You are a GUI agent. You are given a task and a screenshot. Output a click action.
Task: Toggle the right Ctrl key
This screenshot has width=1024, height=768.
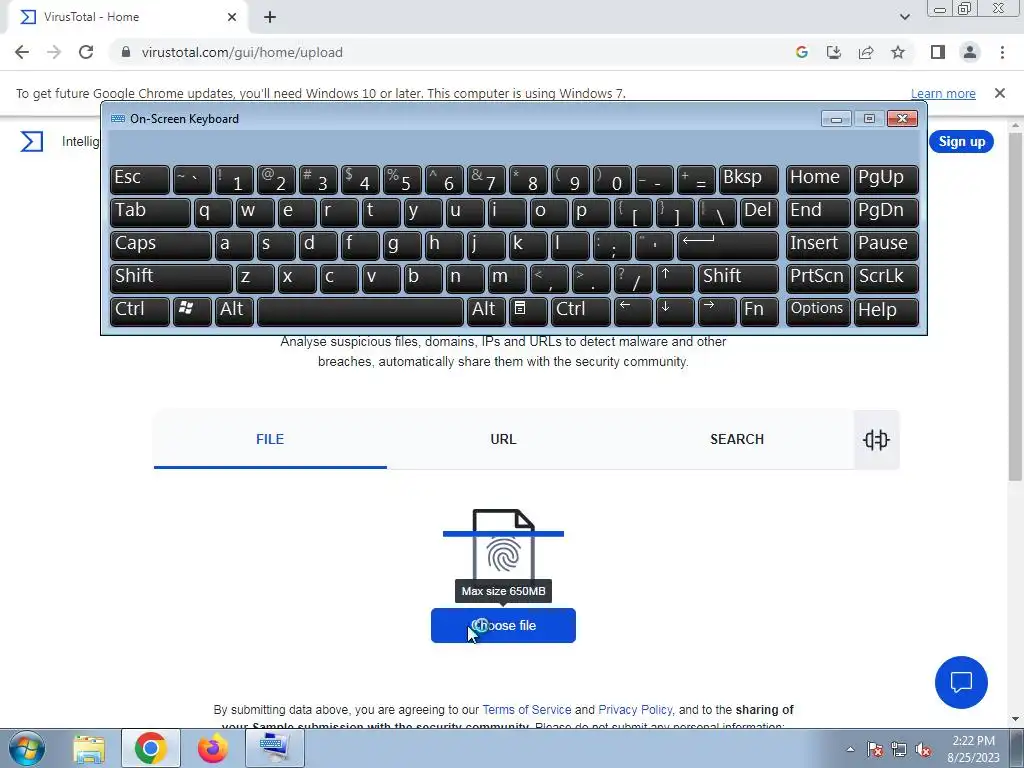point(581,312)
